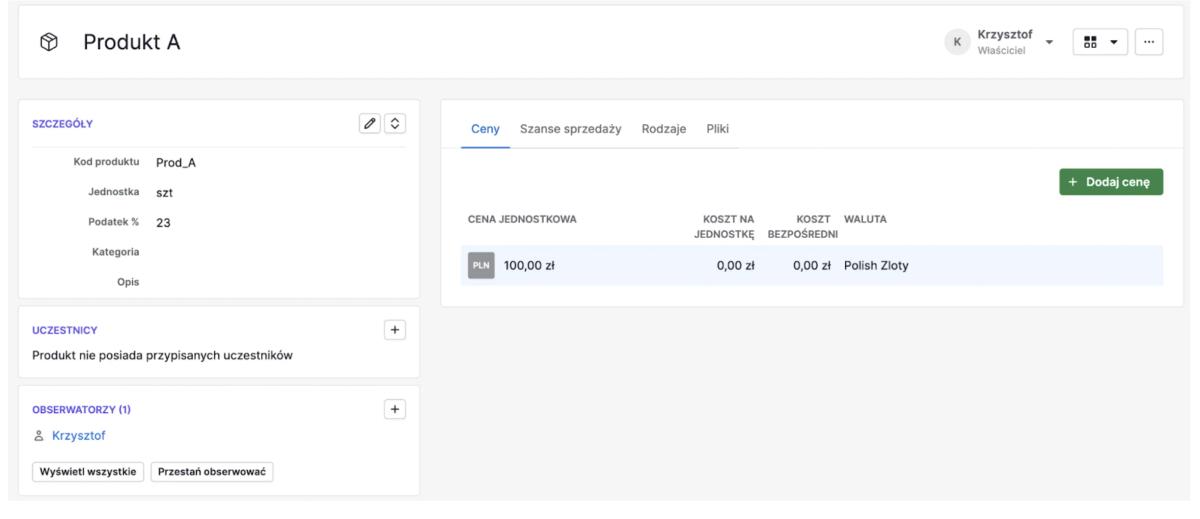Click the Cena jednostkowa column header

pos(522,219)
